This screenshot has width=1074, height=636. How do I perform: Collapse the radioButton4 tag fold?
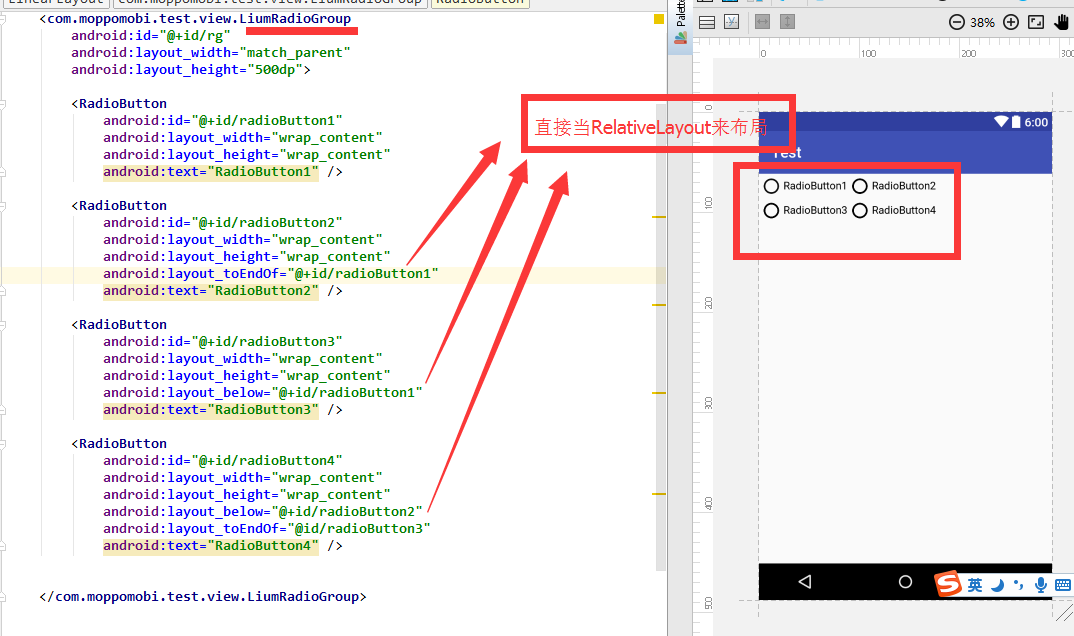[x=3, y=444]
